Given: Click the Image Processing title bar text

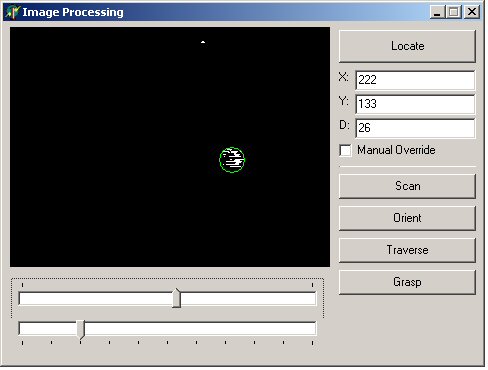Looking at the screenshot, I should click(x=73, y=12).
